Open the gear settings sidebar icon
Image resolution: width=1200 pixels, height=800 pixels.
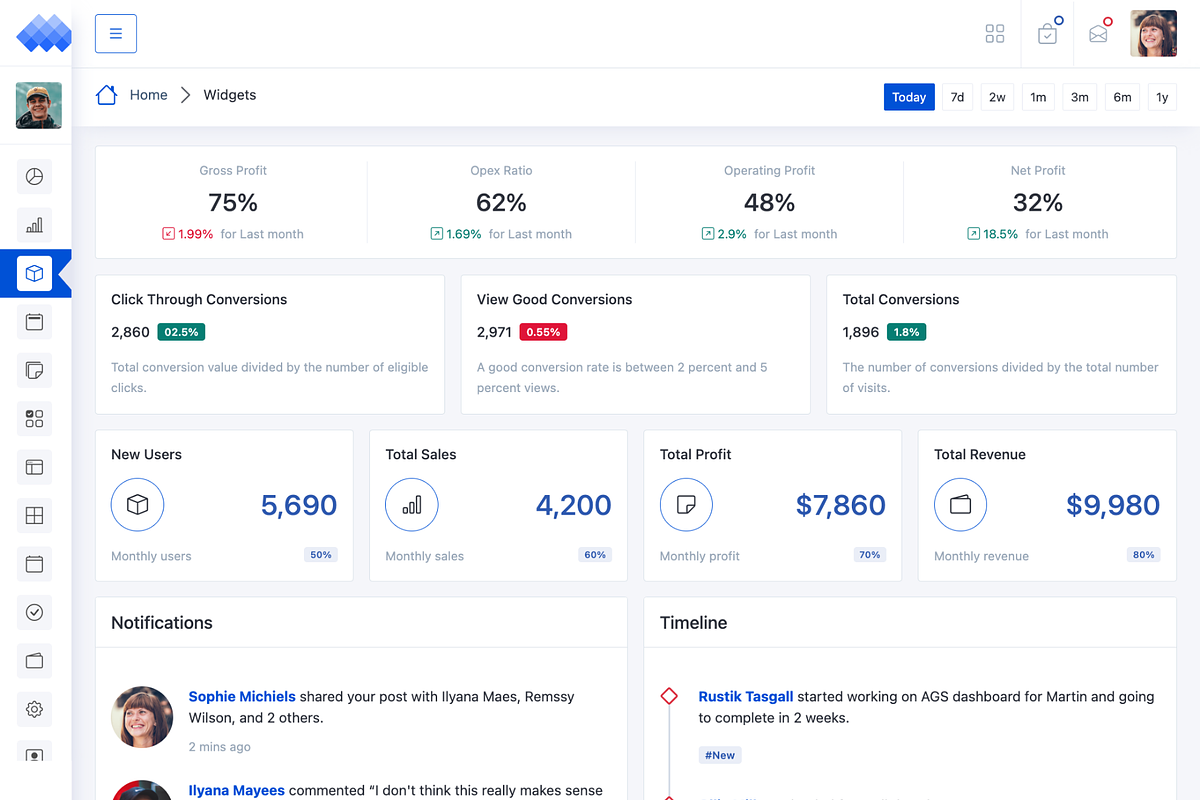[34, 709]
